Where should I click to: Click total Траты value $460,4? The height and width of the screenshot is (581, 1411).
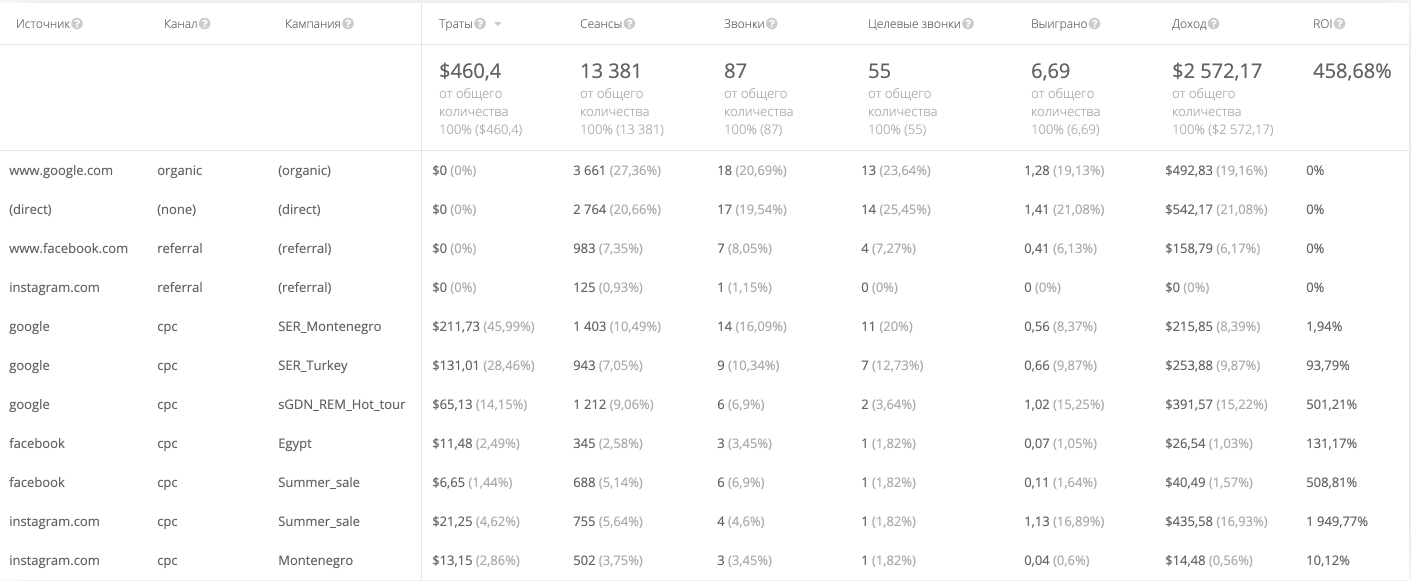[x=470, y=71]
